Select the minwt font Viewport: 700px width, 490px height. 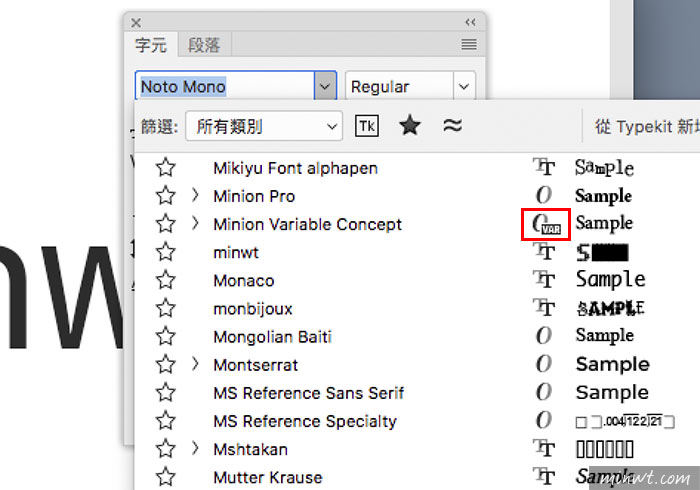pos(236,253)
